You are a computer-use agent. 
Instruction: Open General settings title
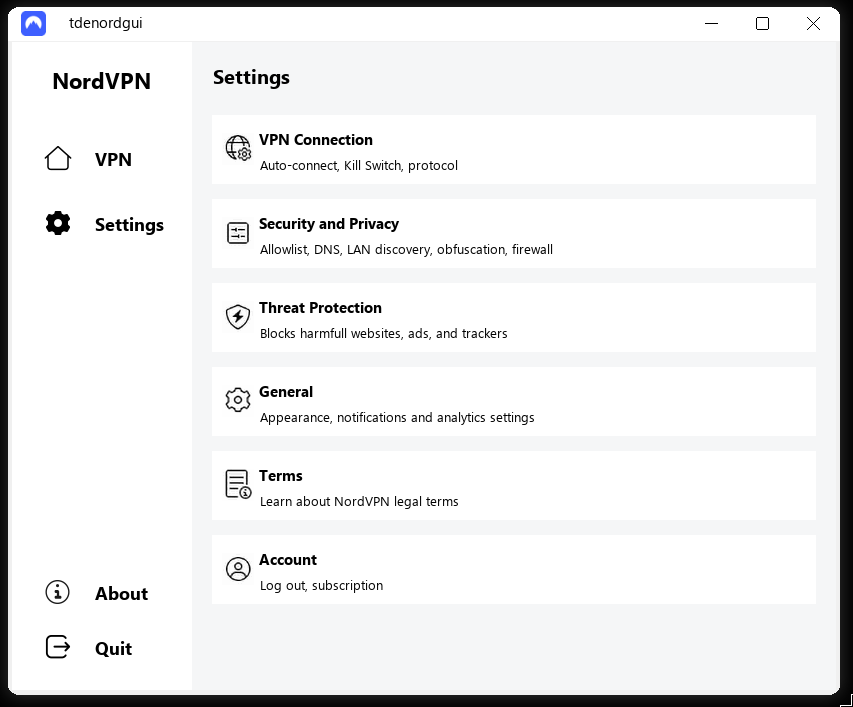click(286, 392)
